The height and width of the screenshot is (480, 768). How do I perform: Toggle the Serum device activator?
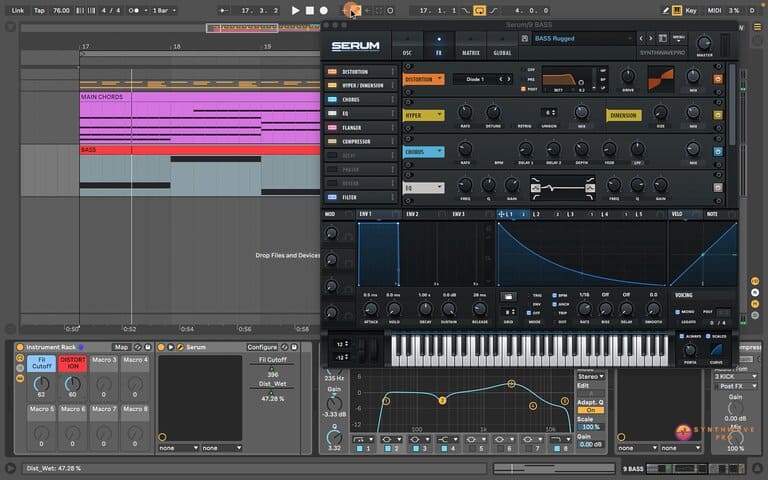click(x=161, y=347)
